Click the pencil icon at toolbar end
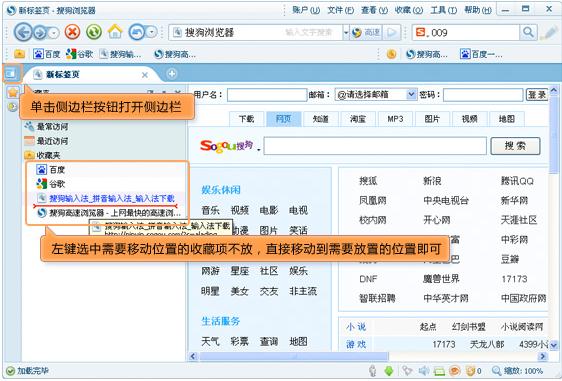 click(549, 33)
